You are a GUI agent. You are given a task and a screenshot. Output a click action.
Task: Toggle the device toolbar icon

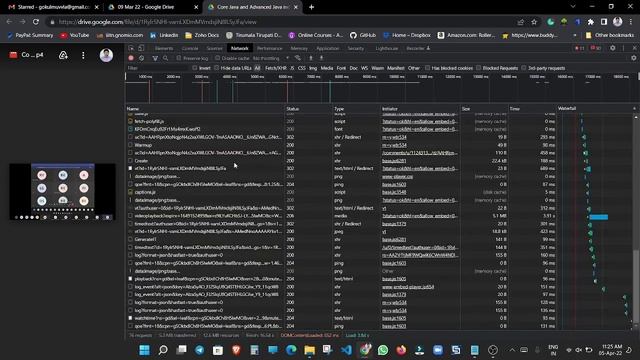(141, 48)
